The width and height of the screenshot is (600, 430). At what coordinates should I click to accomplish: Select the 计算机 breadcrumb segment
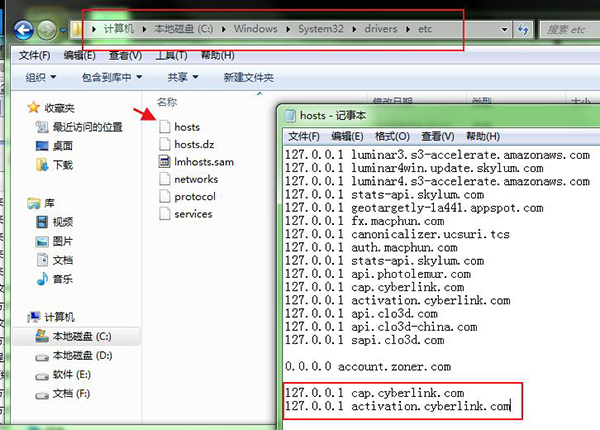[x=119, y=29]
